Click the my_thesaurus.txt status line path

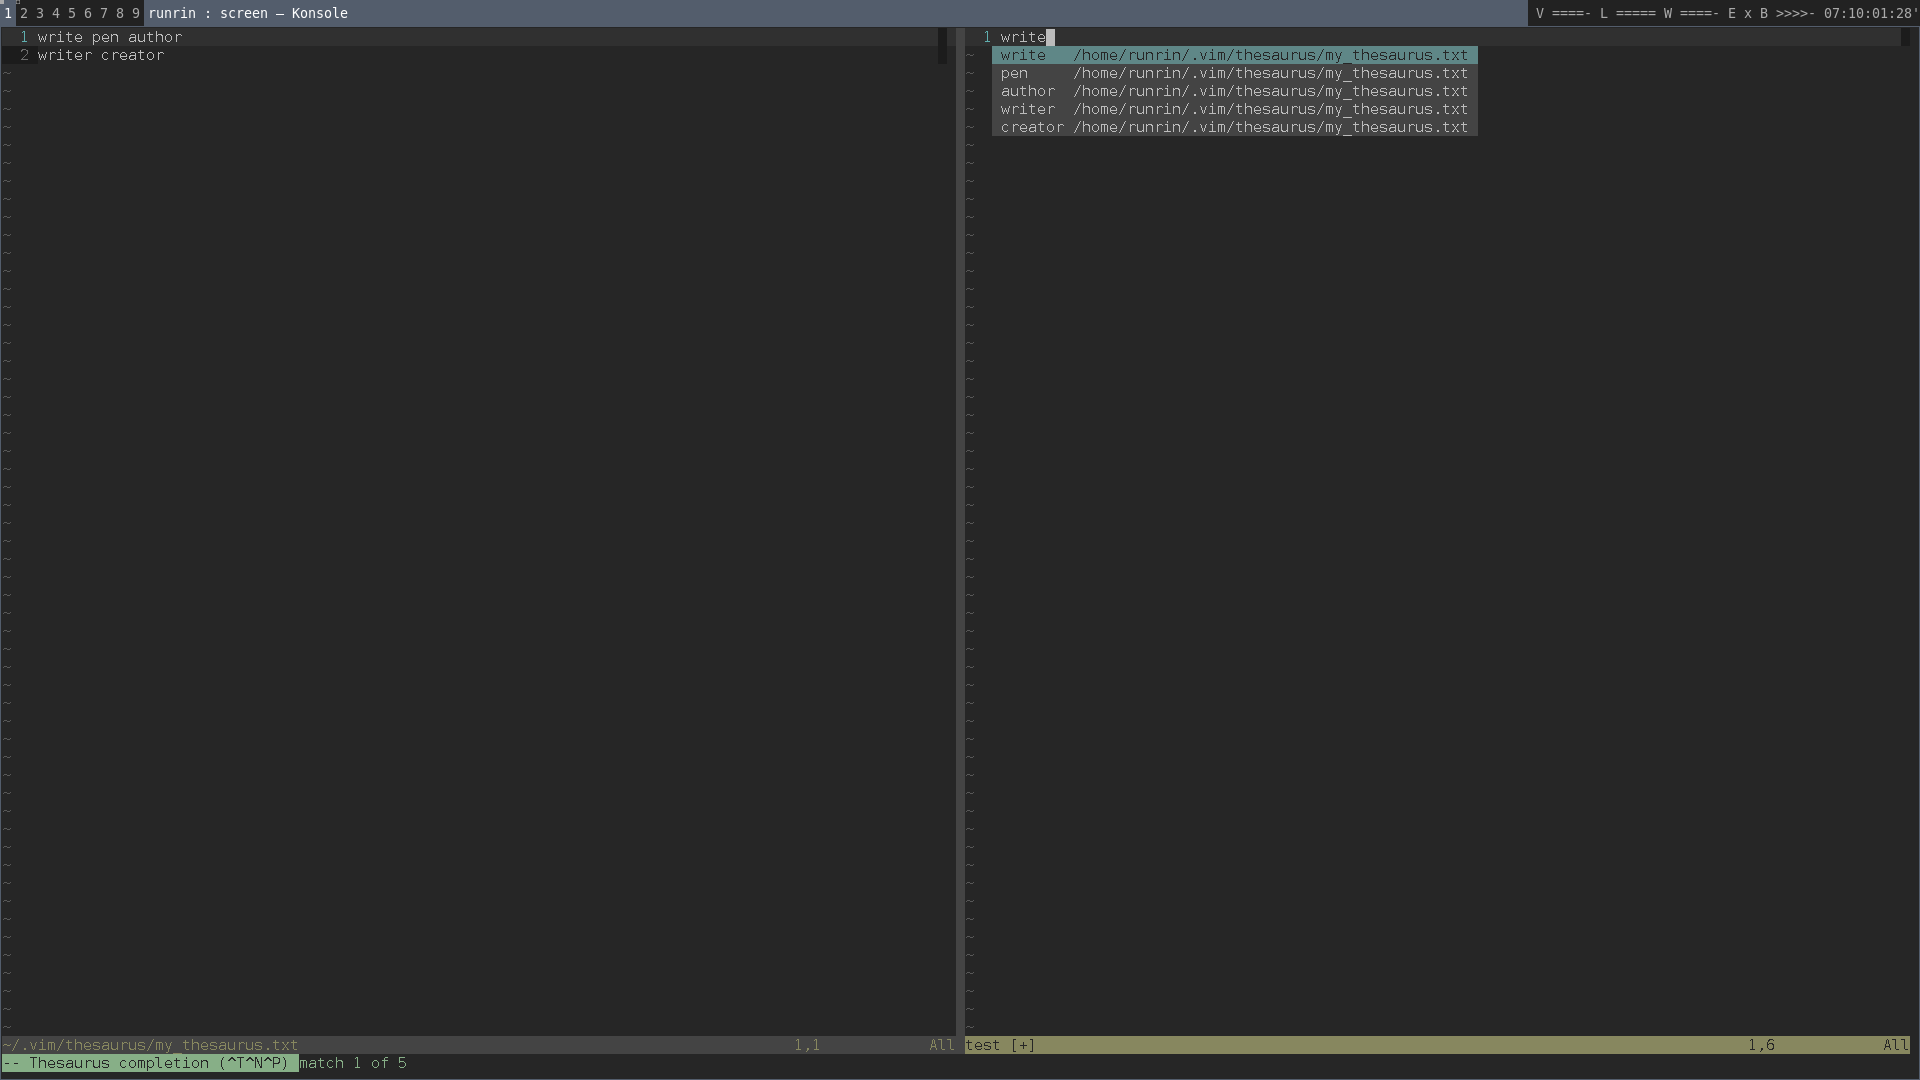click(150, 1044)
